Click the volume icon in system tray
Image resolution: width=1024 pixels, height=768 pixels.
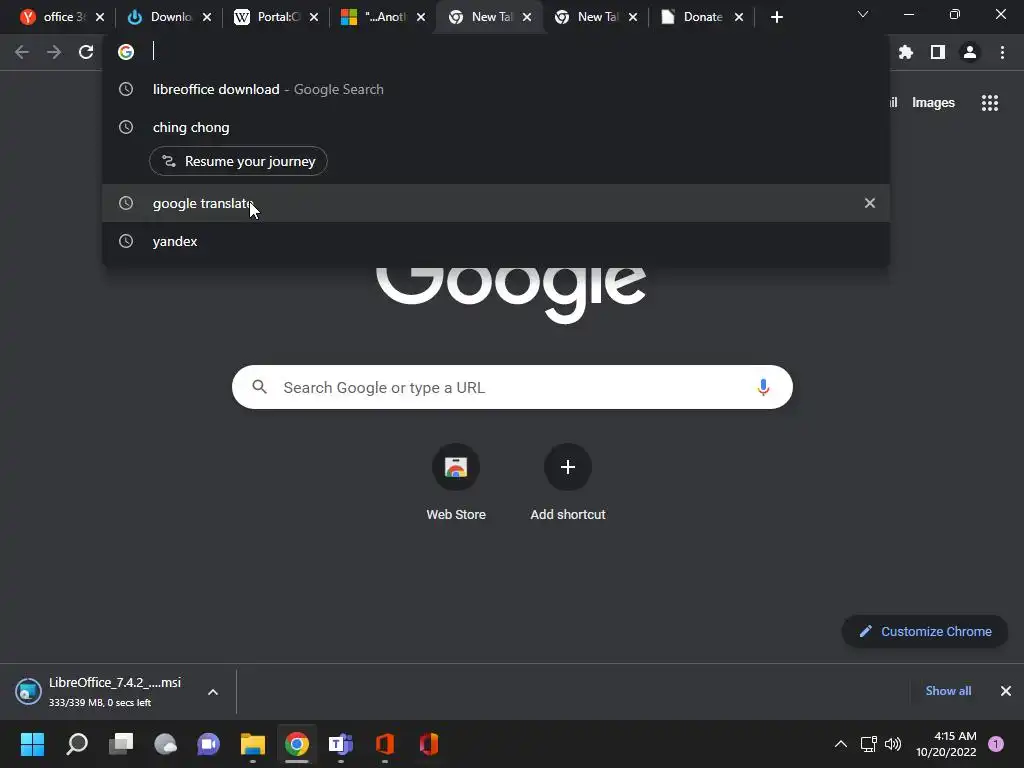[x=893, y=744]
